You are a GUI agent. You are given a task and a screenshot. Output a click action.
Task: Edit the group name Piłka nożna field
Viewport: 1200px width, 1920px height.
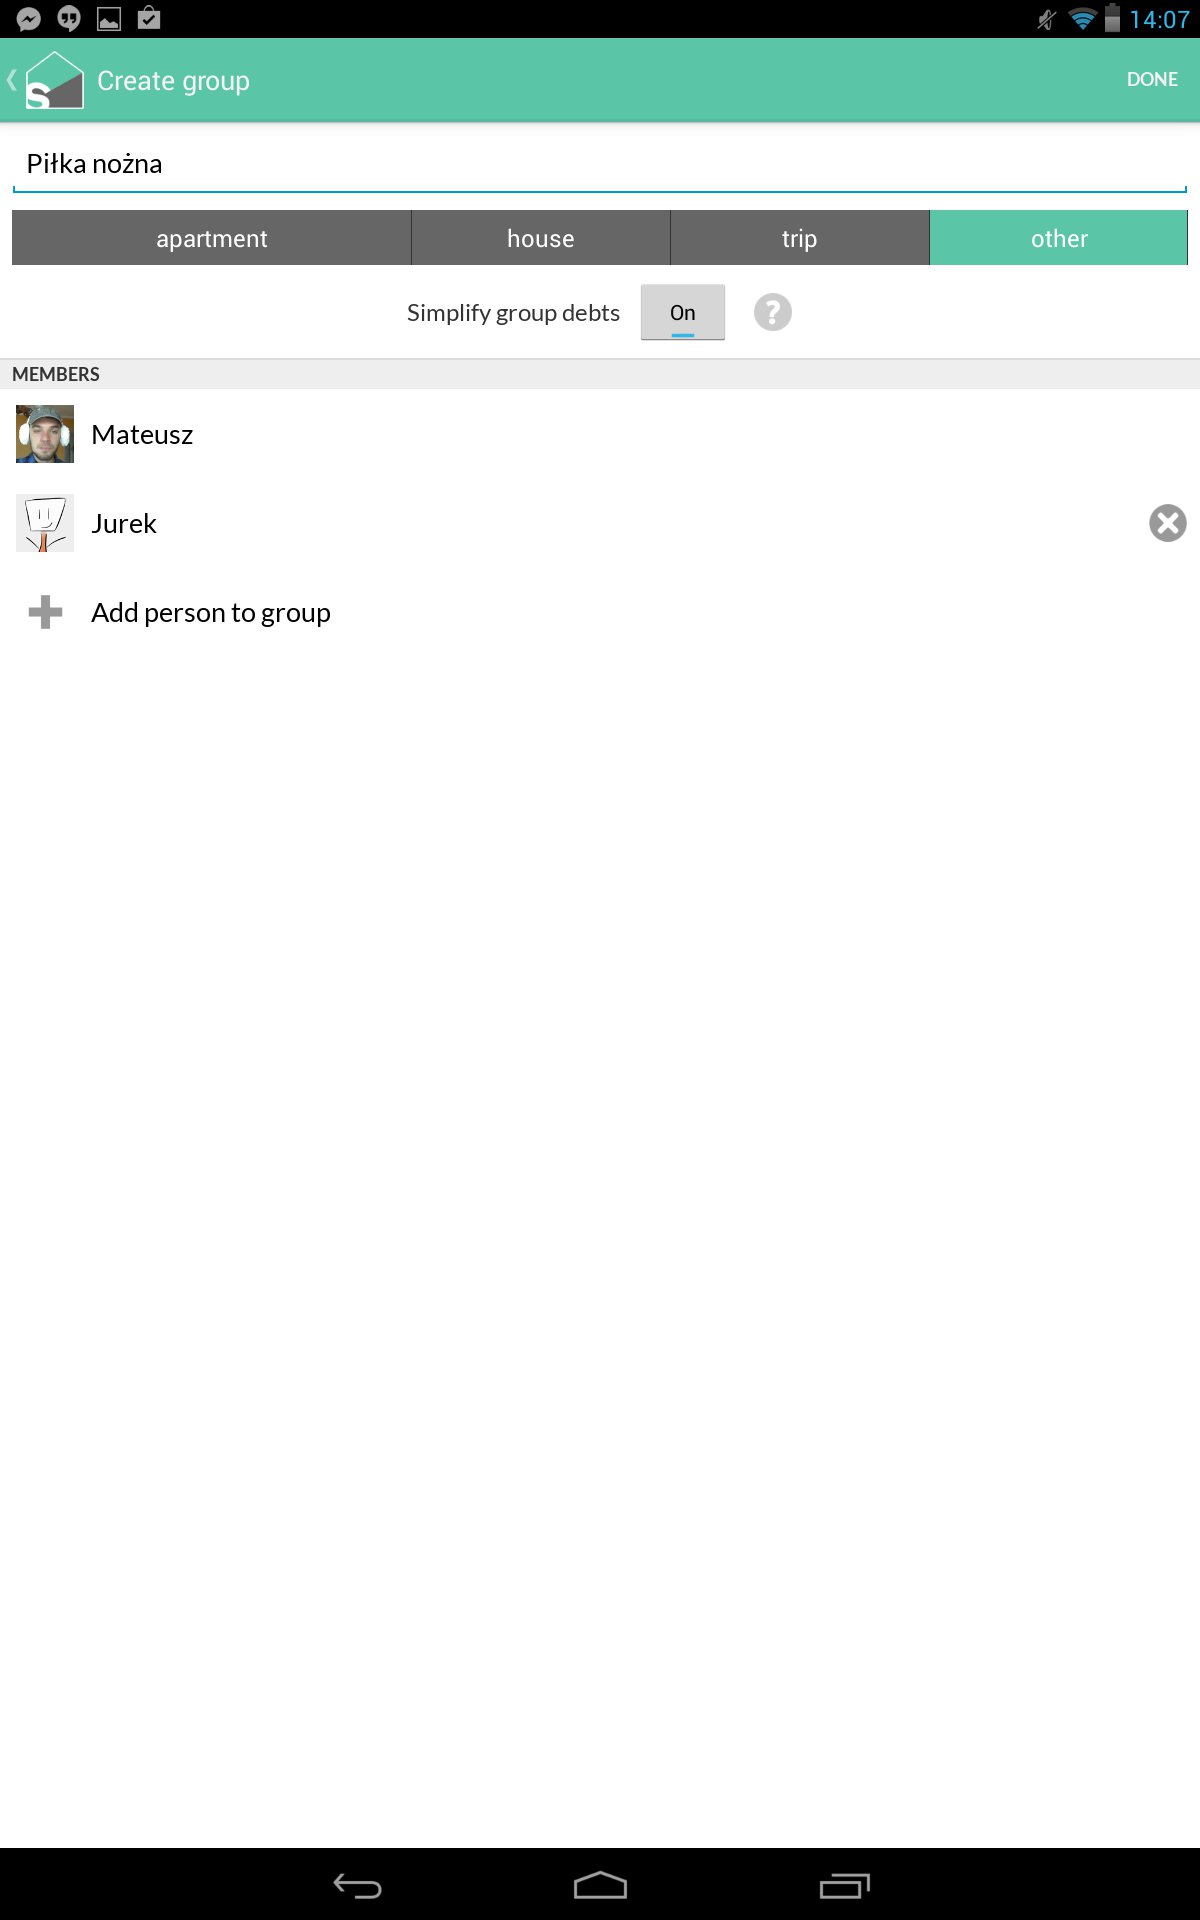600,164
